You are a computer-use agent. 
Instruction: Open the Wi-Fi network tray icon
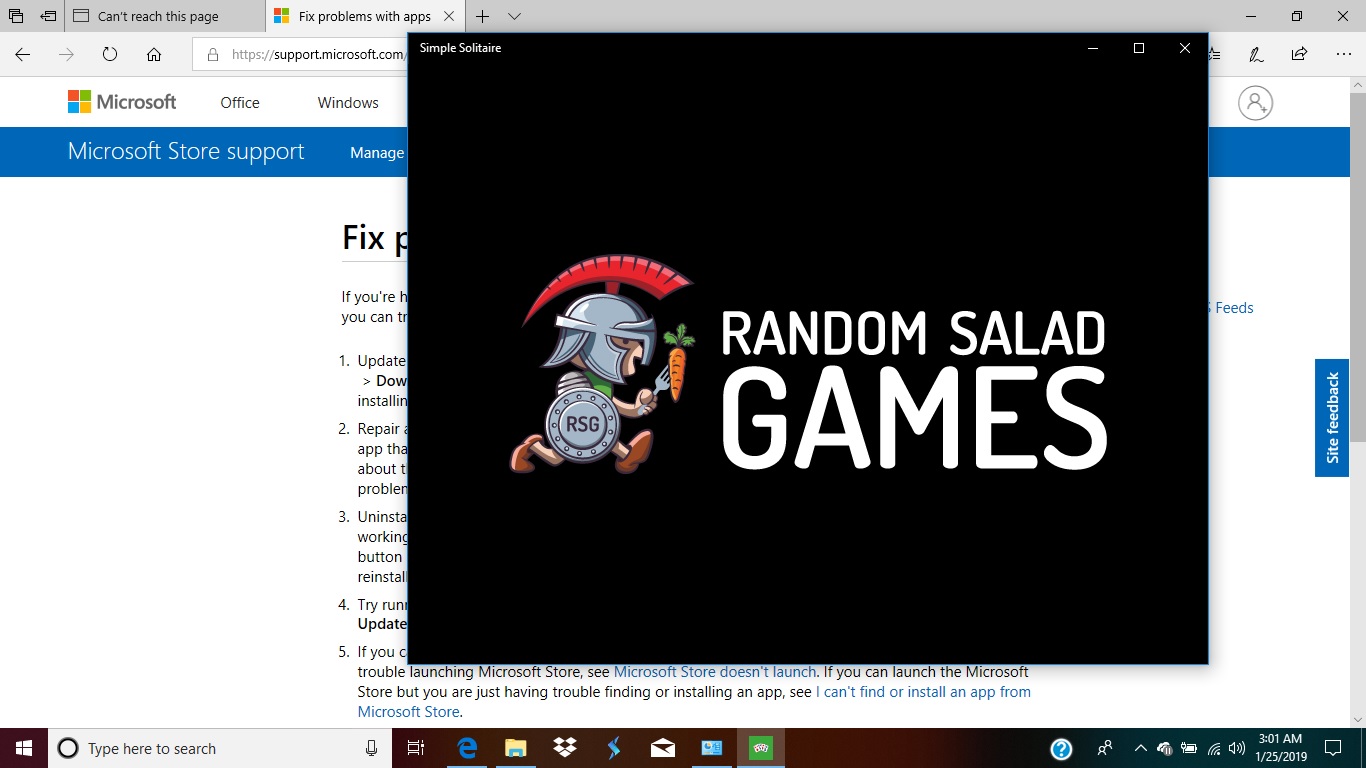(1214, 748)
